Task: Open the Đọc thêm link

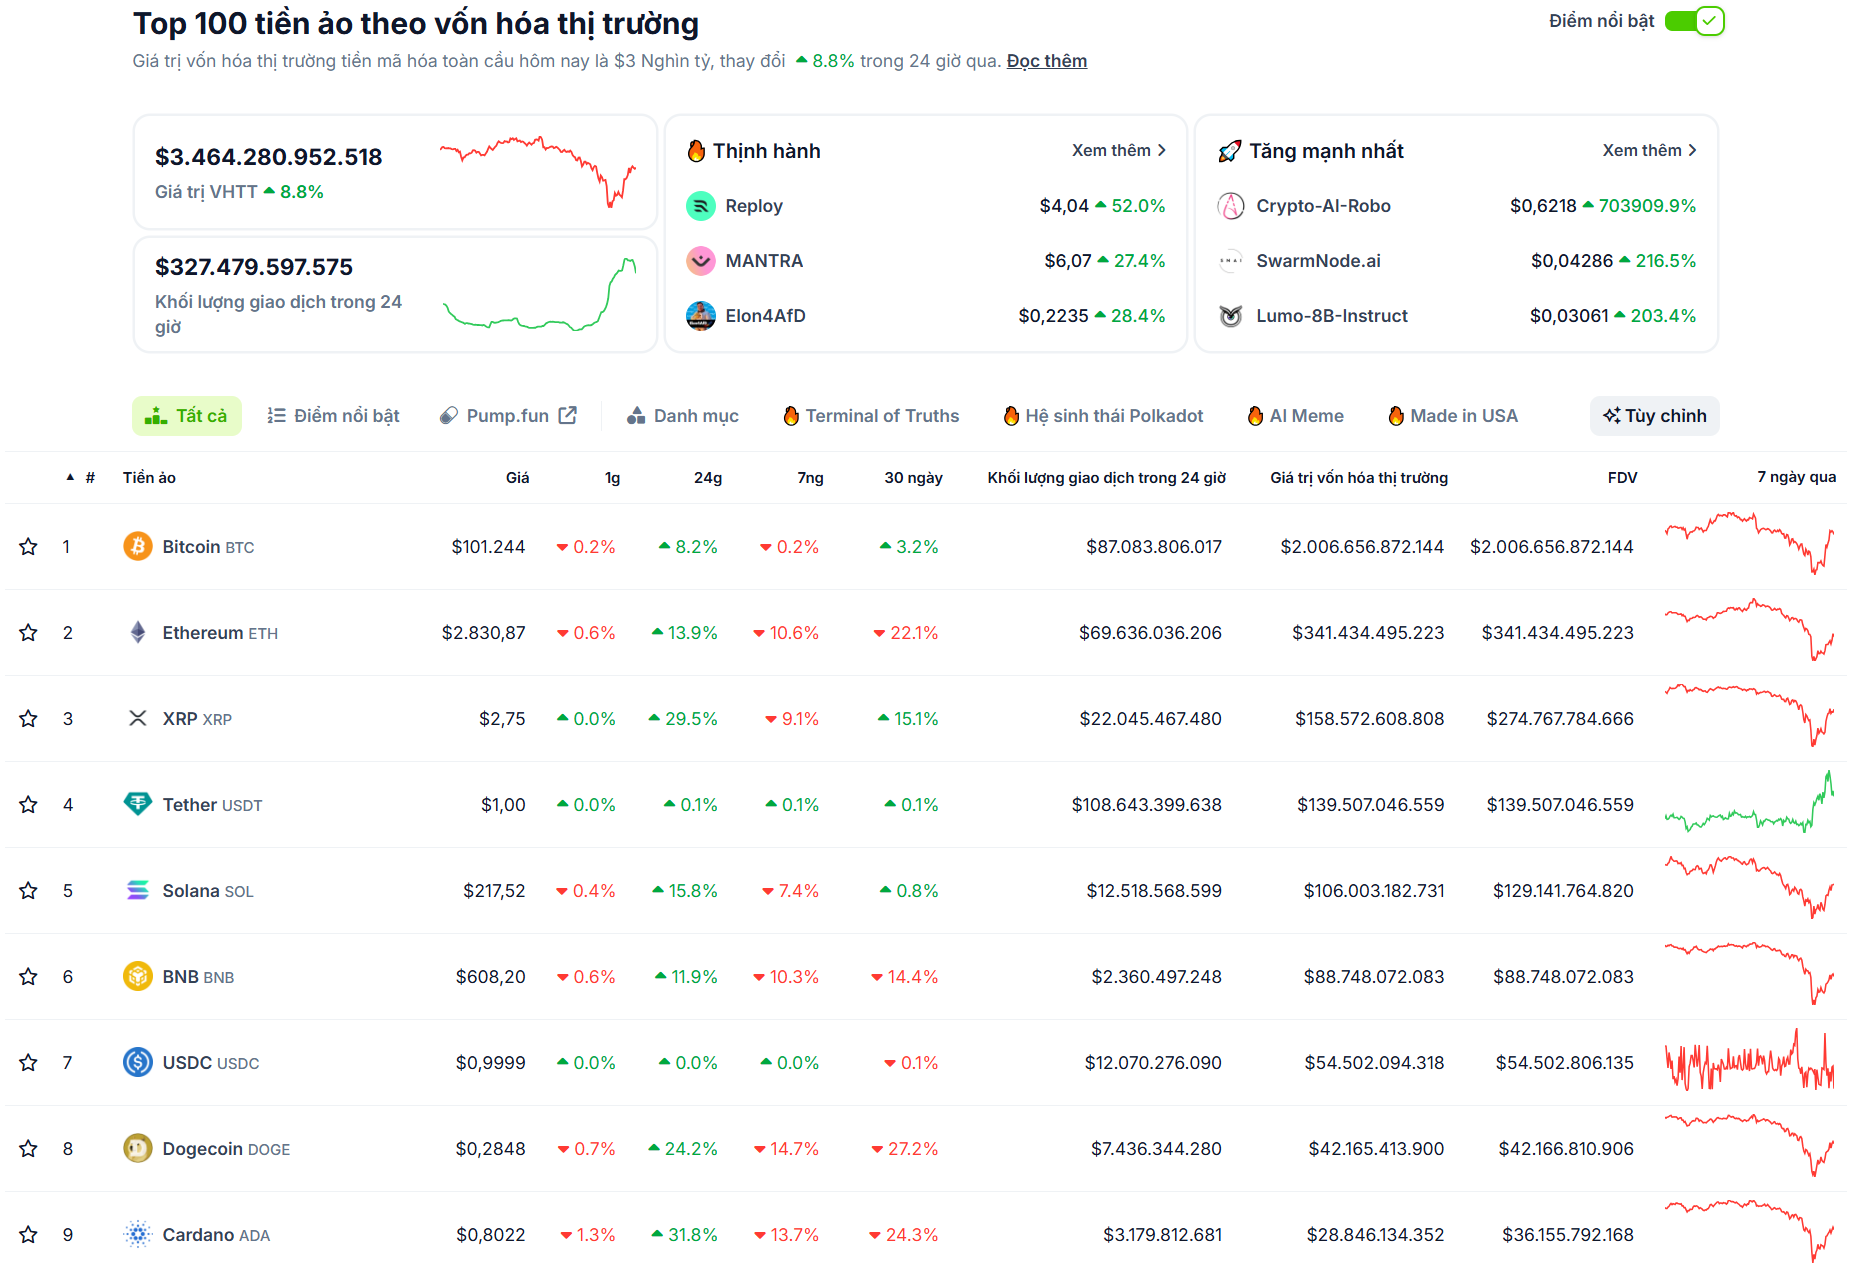Action: [1046, 61]
